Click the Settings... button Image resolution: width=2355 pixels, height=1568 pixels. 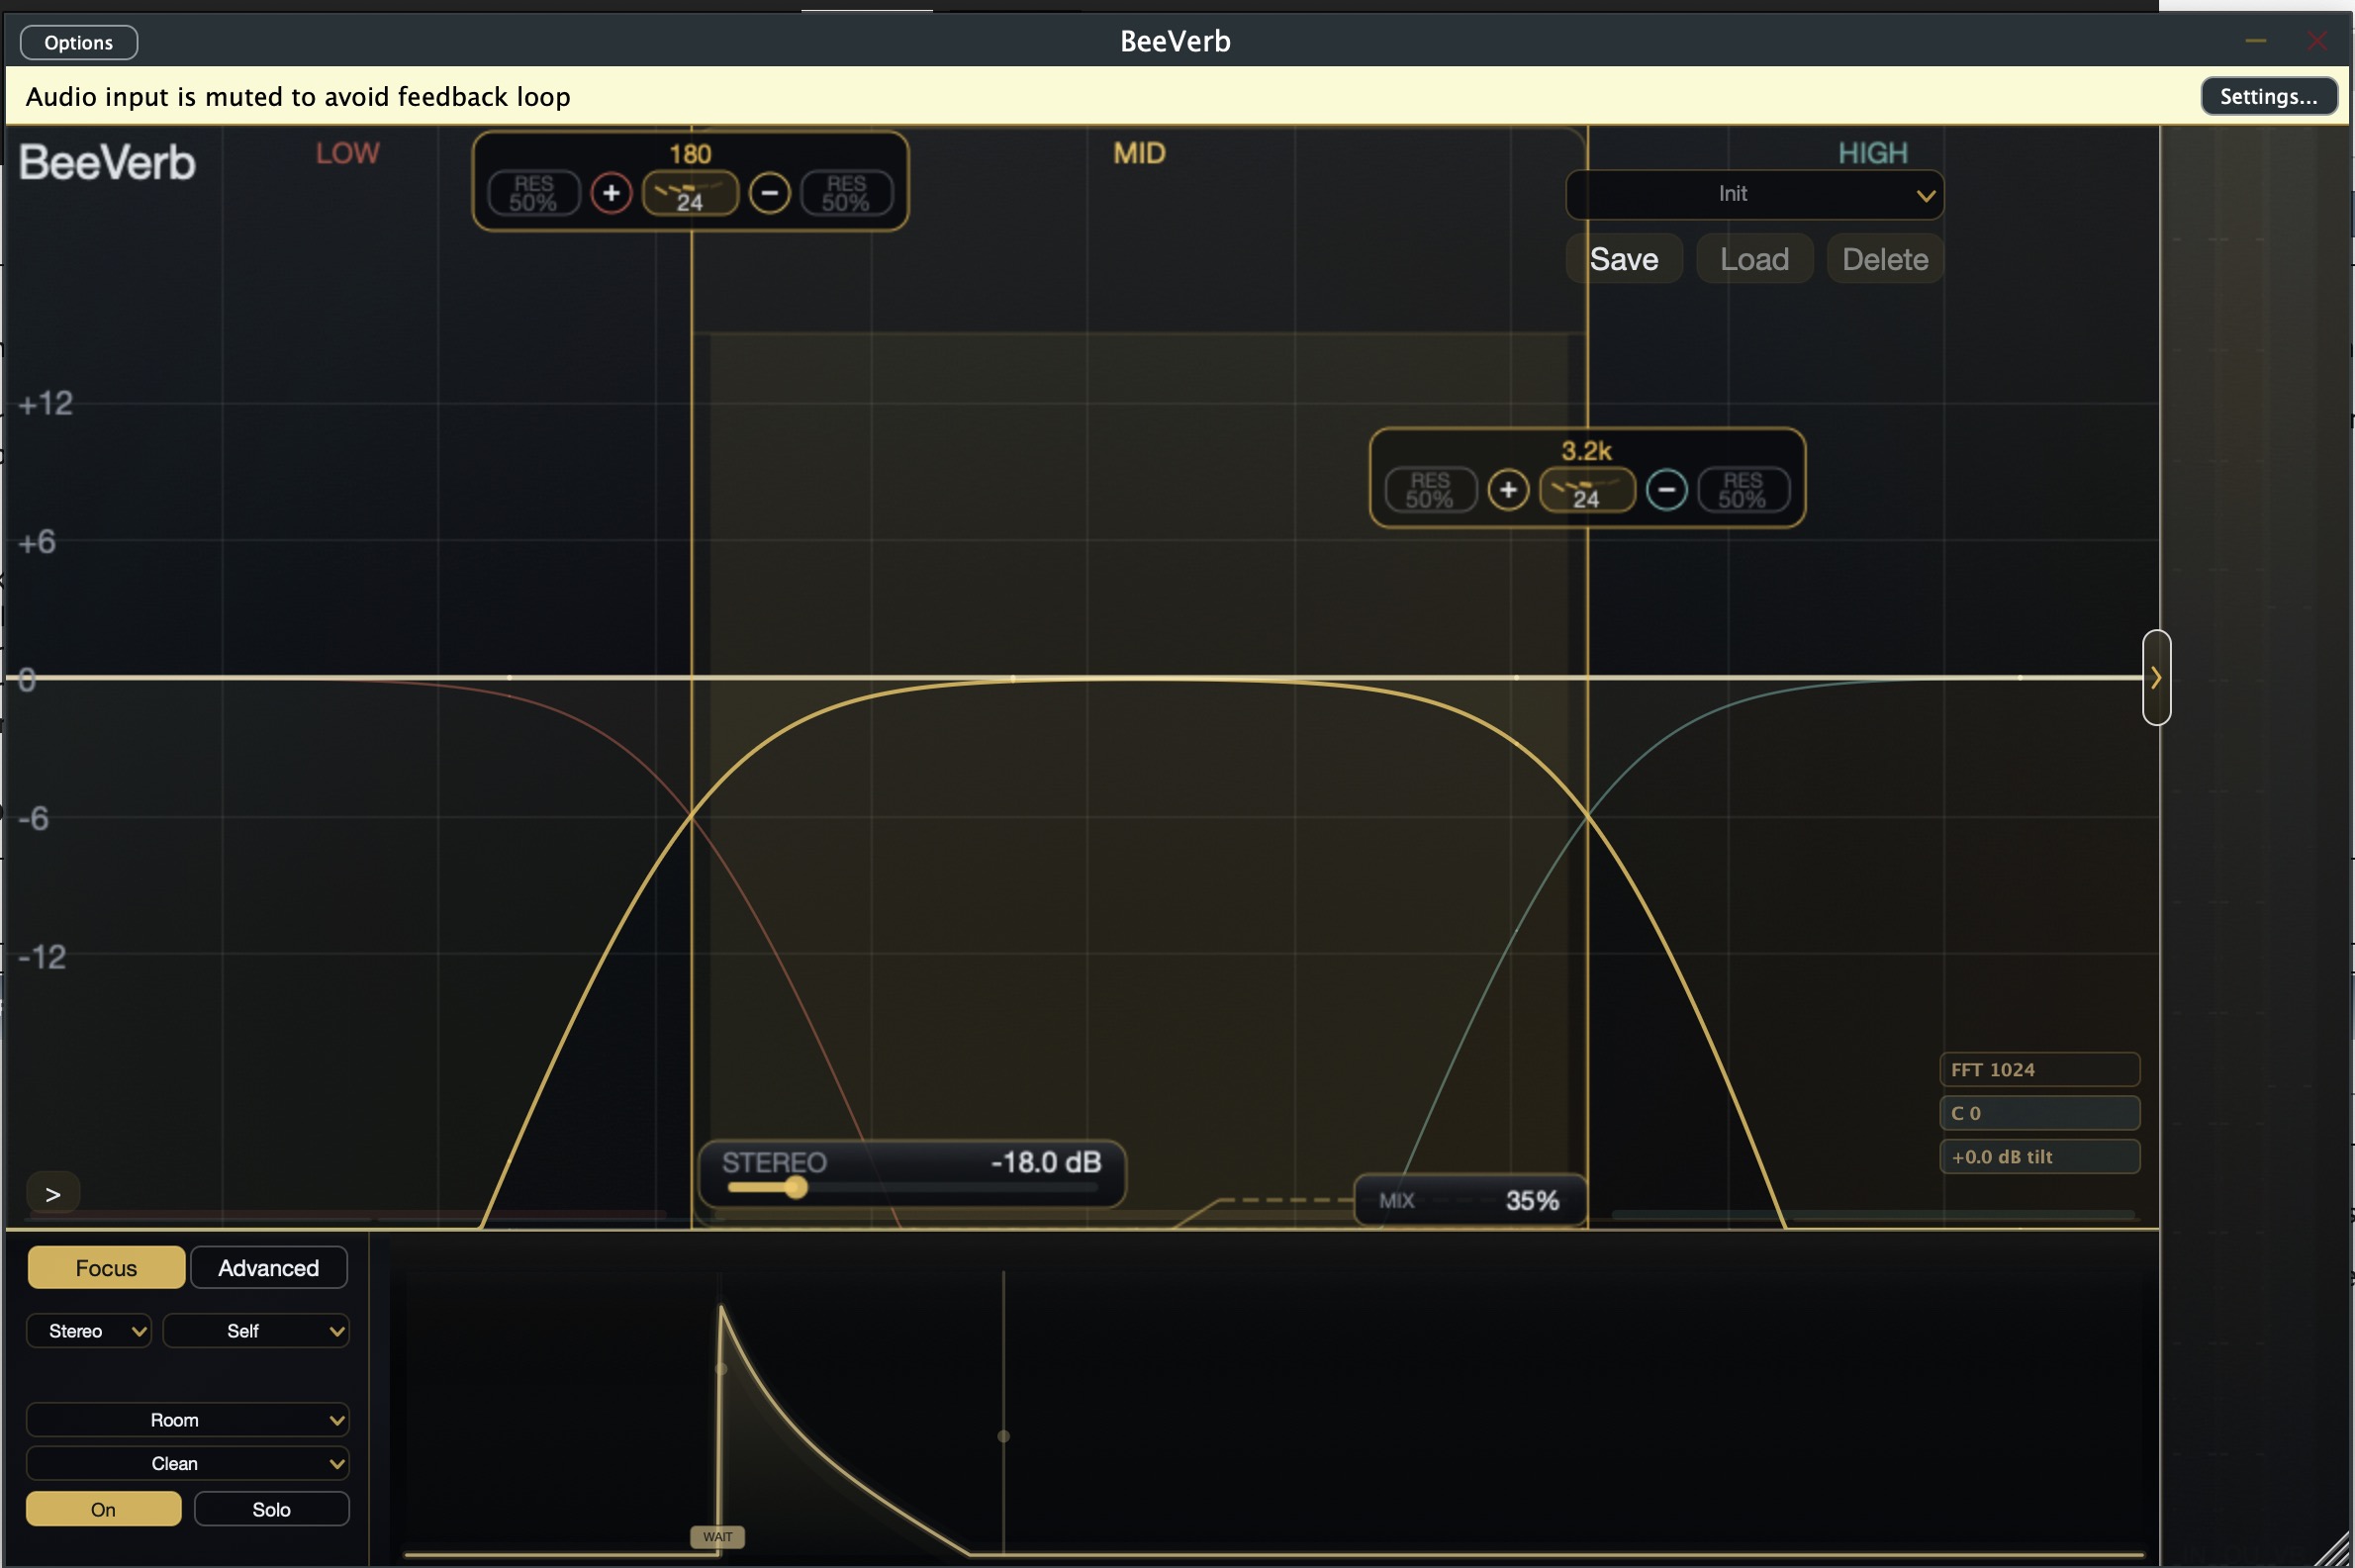(2268, 96)
